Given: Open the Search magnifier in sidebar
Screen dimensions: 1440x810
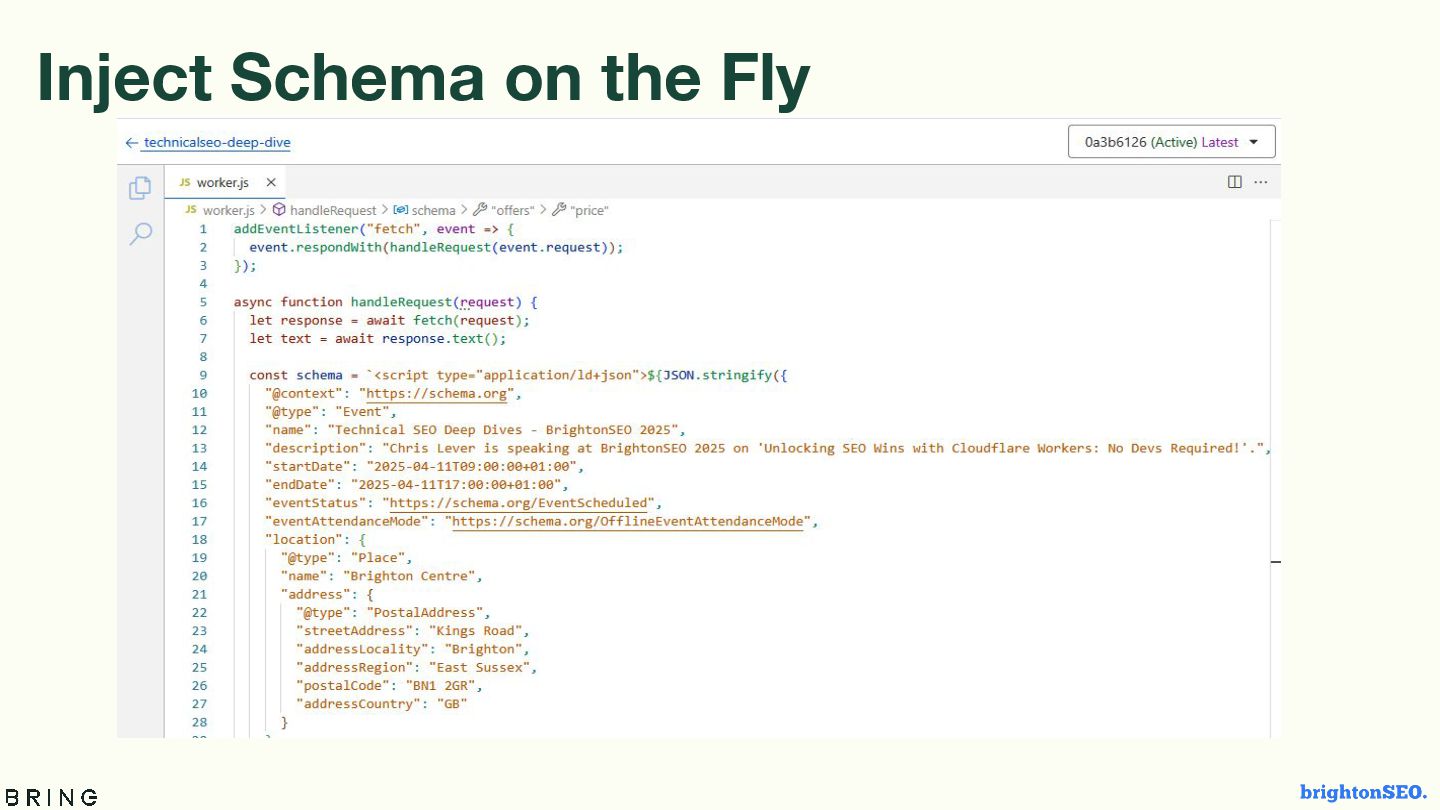Looking at the screenshot, I should pos(141,234).
